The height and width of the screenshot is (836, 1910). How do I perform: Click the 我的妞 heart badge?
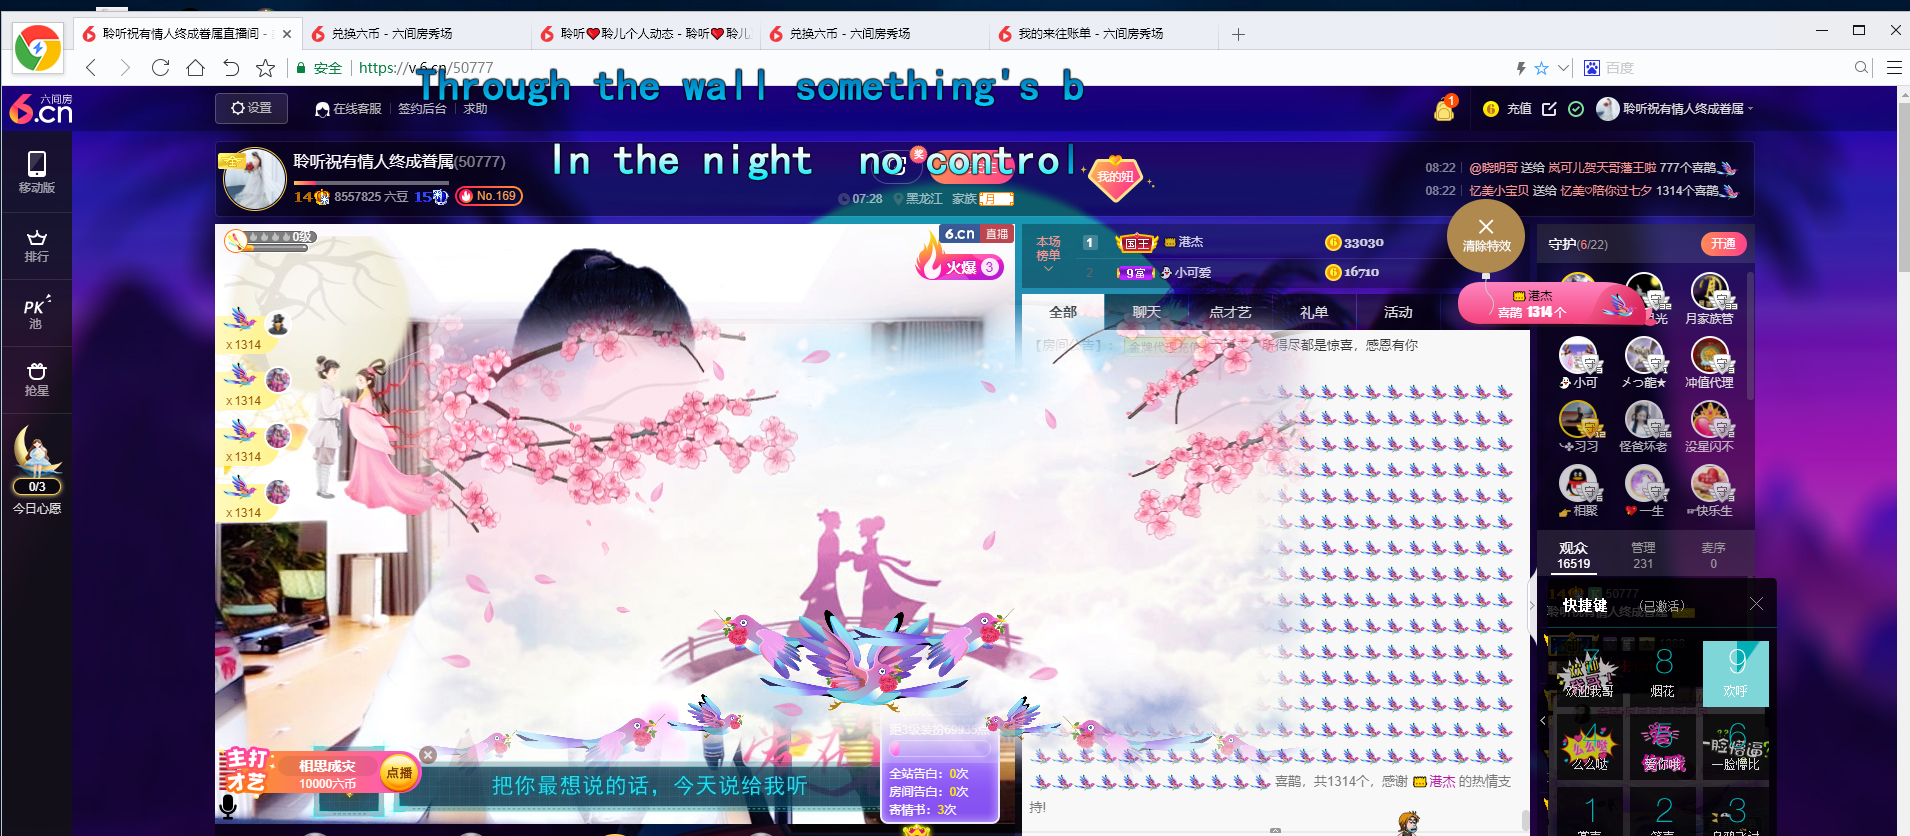[x=1115, y=177]
